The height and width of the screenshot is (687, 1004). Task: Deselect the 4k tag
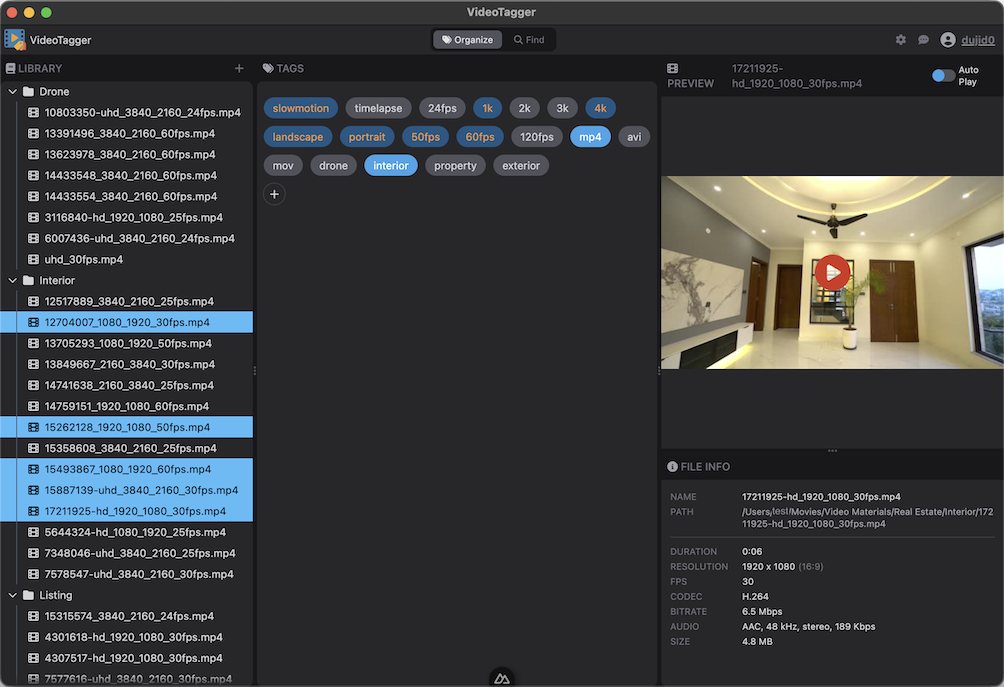[601, 107]
